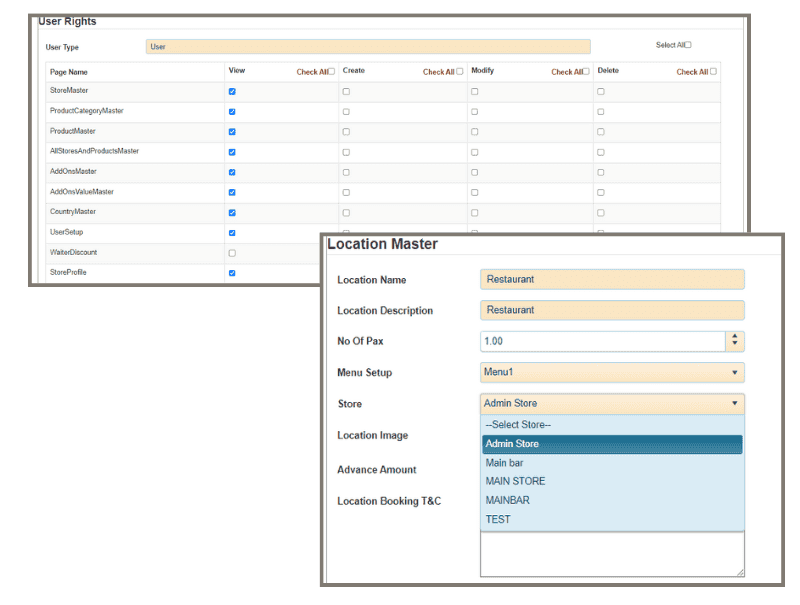Enable Check All for View column
Screen dimensions: 800x605
332,72
